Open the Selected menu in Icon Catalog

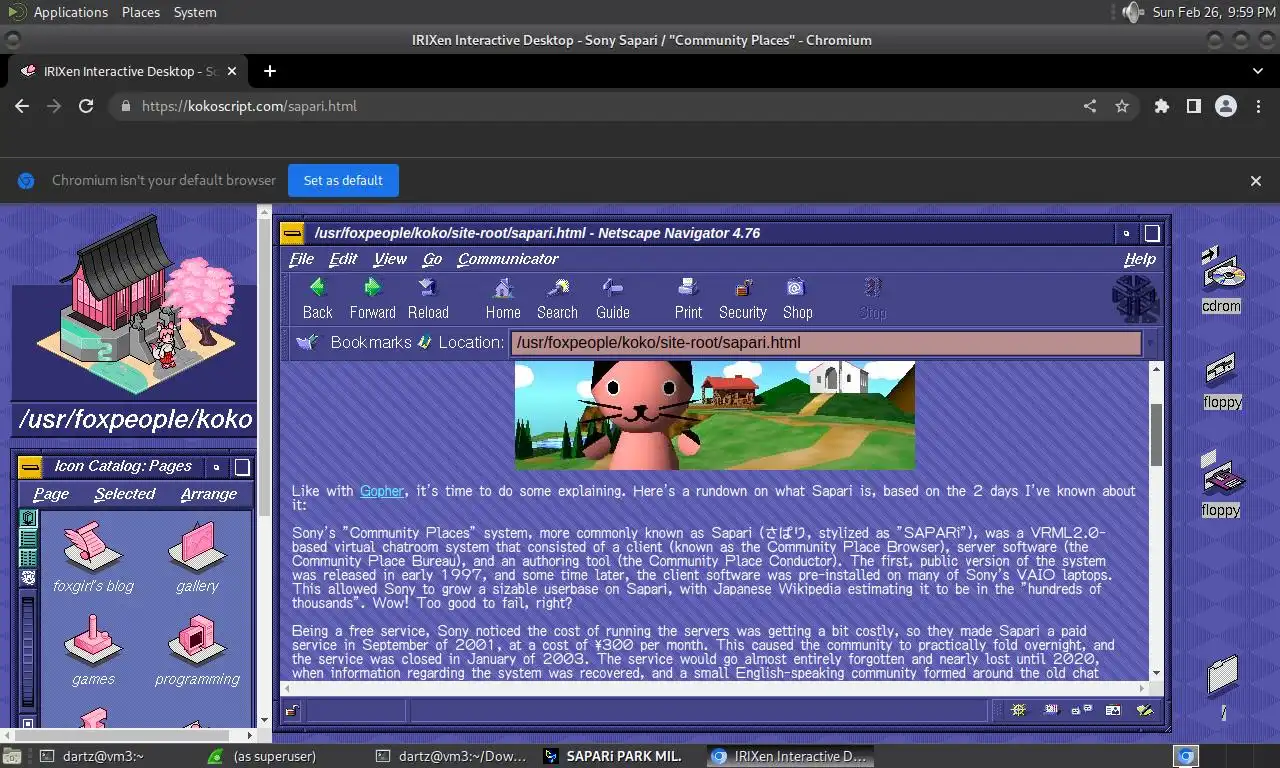(x=125, y=494)
